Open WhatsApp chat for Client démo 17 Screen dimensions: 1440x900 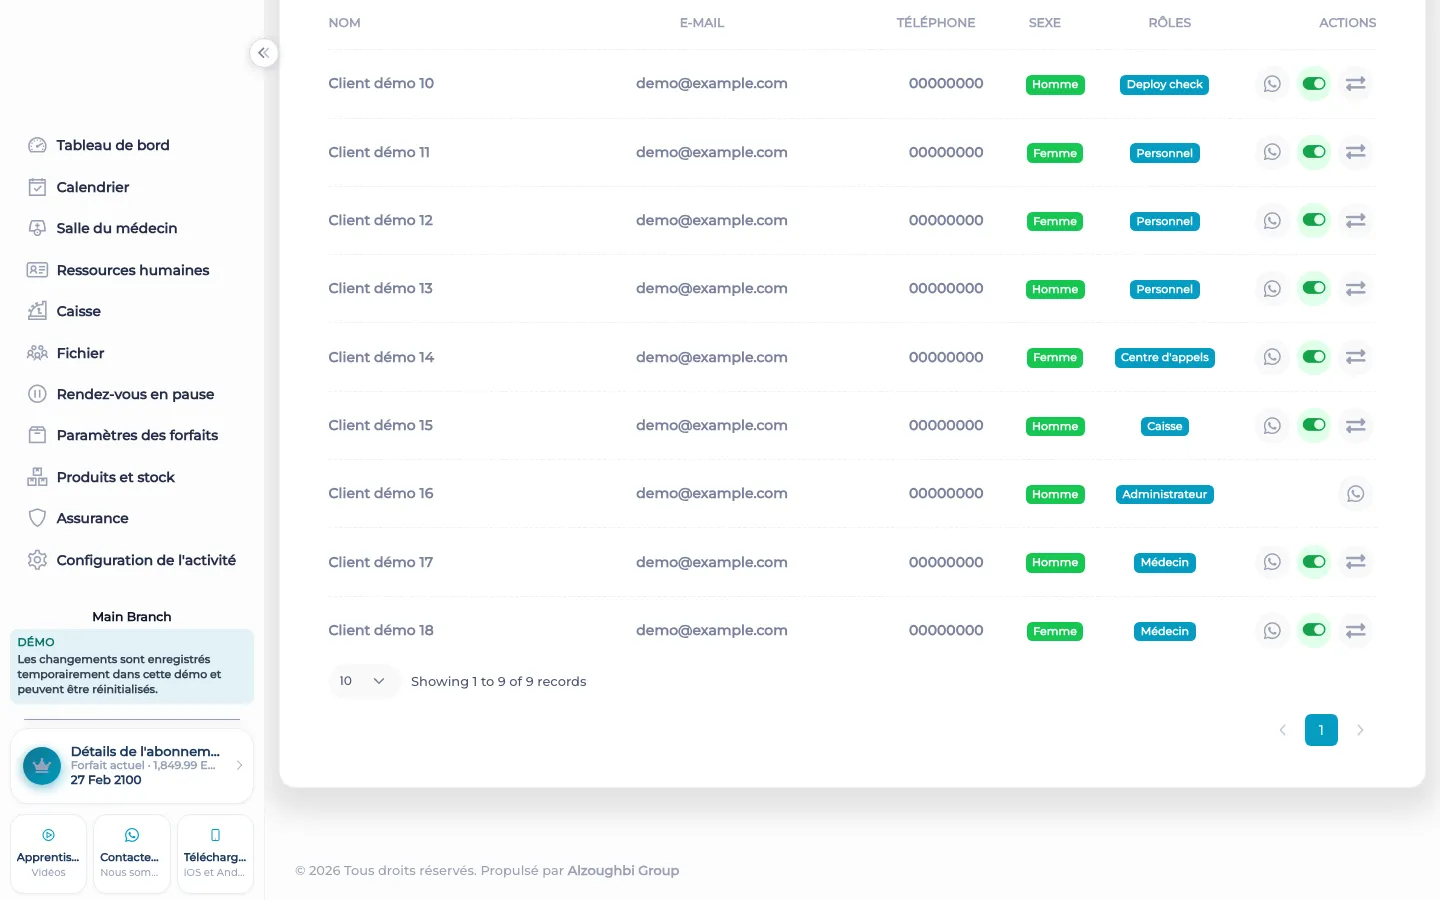coord(1272,562)
